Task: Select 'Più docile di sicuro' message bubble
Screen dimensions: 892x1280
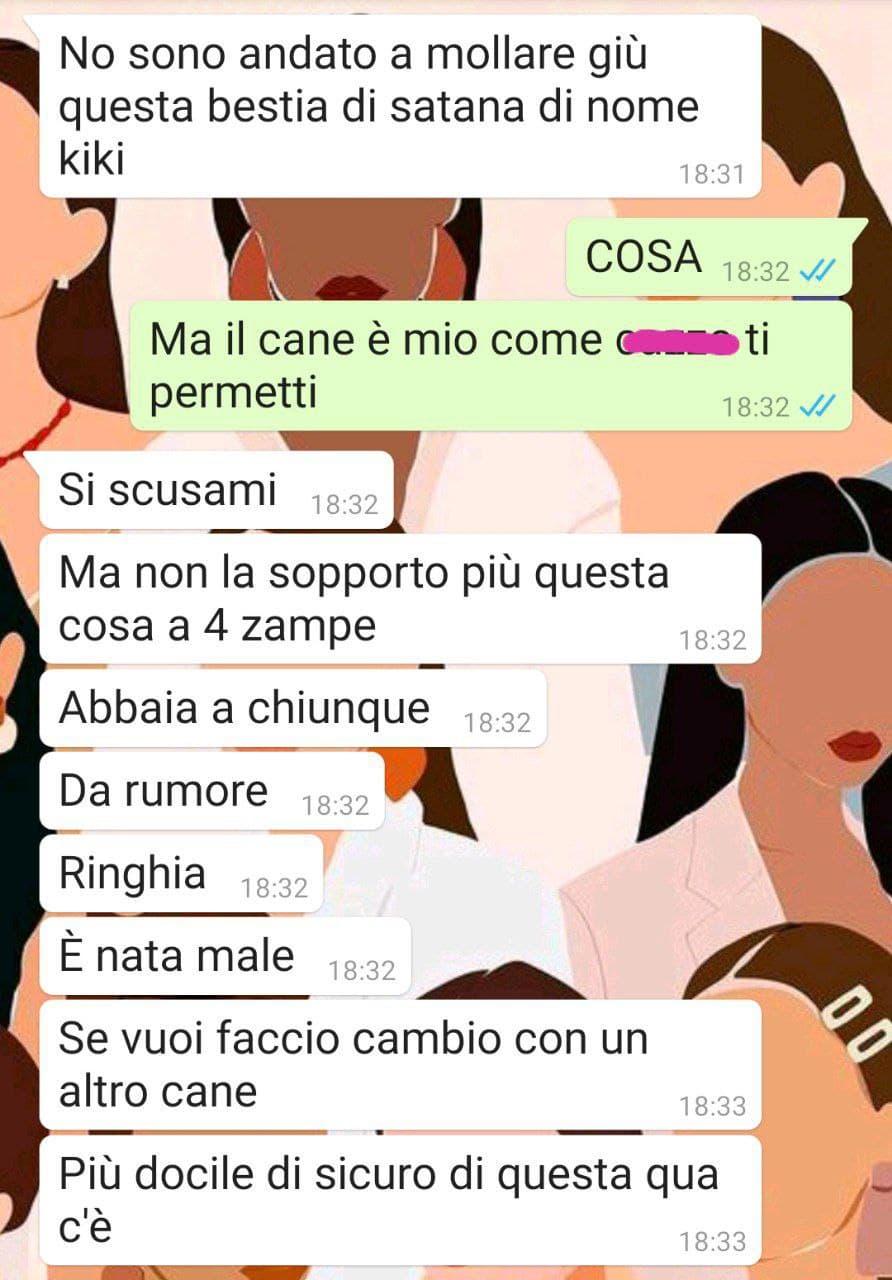Action: point(400,1200)
